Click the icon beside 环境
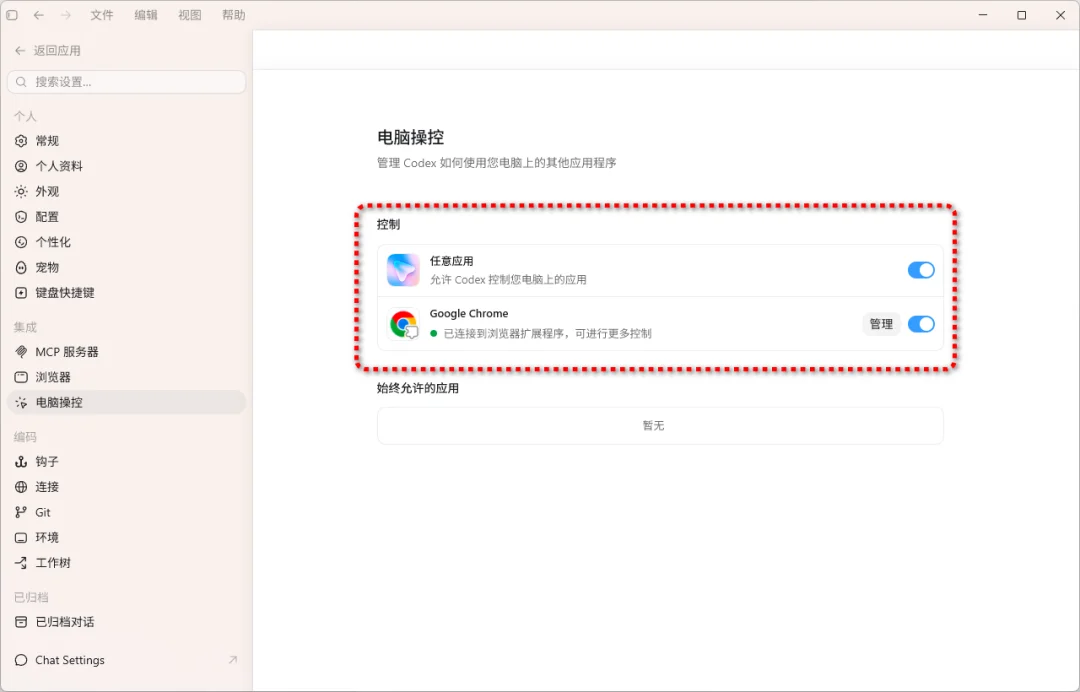1080x692 pixels. (x=21, y=537)
